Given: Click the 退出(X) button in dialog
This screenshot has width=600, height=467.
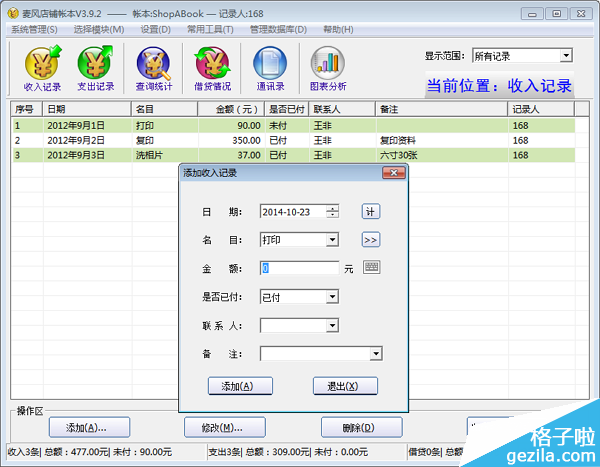Looking at the screenshot, I should pos(345,386).
